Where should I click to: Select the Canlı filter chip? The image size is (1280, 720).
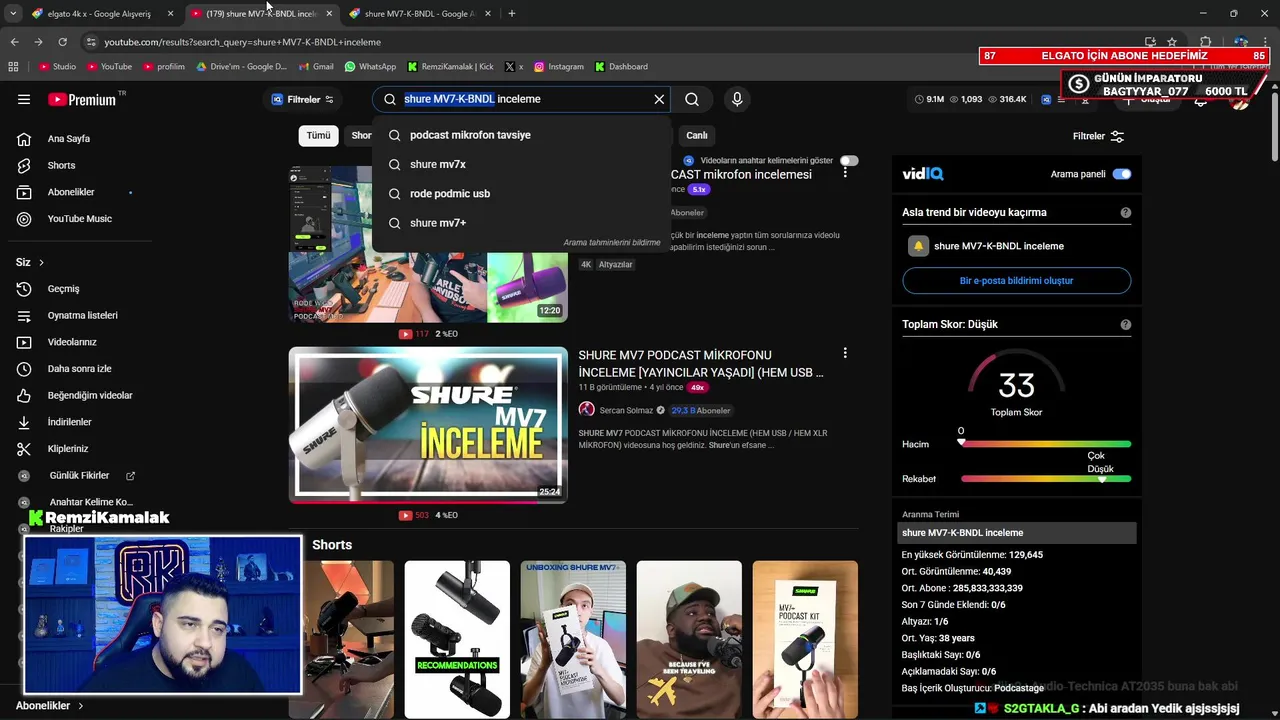click(x=697, y=135)
